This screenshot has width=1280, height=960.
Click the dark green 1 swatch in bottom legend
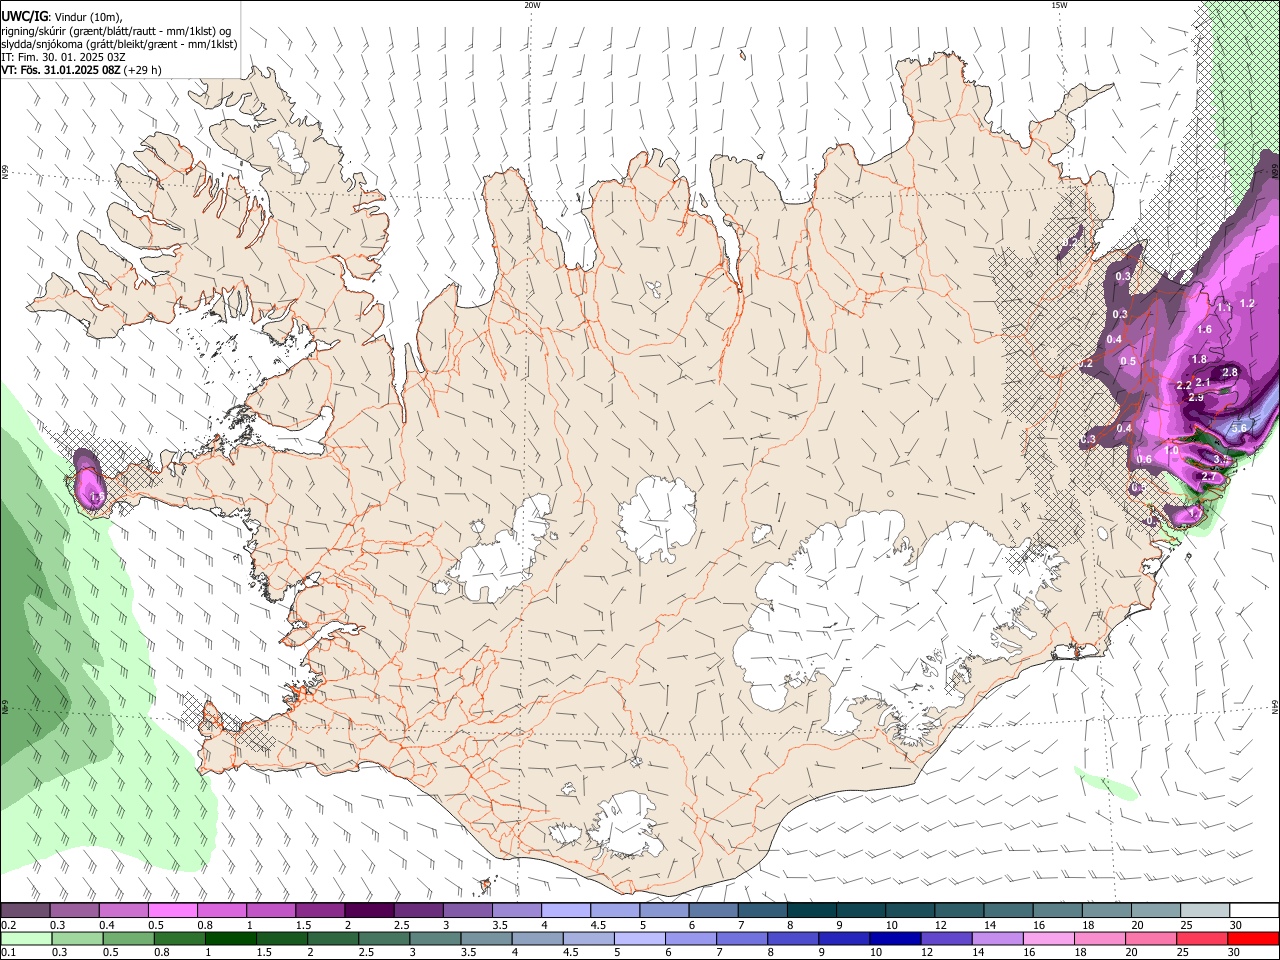(x=230, y=938)
